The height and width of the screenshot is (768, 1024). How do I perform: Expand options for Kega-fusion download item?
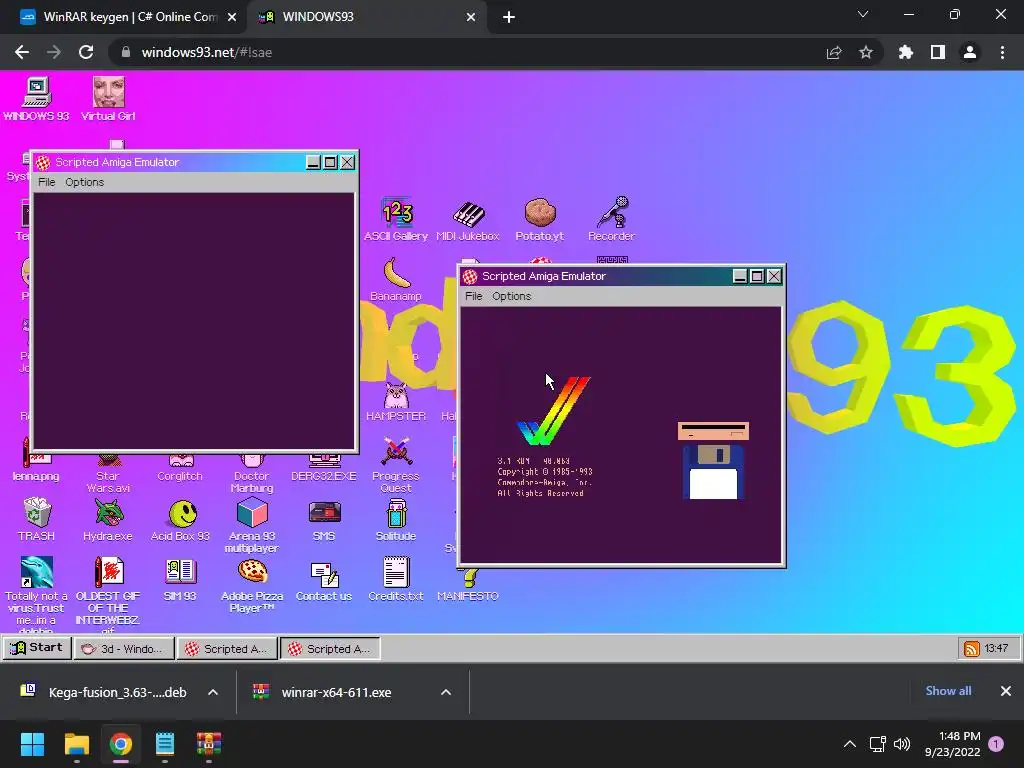pos(213,692)
